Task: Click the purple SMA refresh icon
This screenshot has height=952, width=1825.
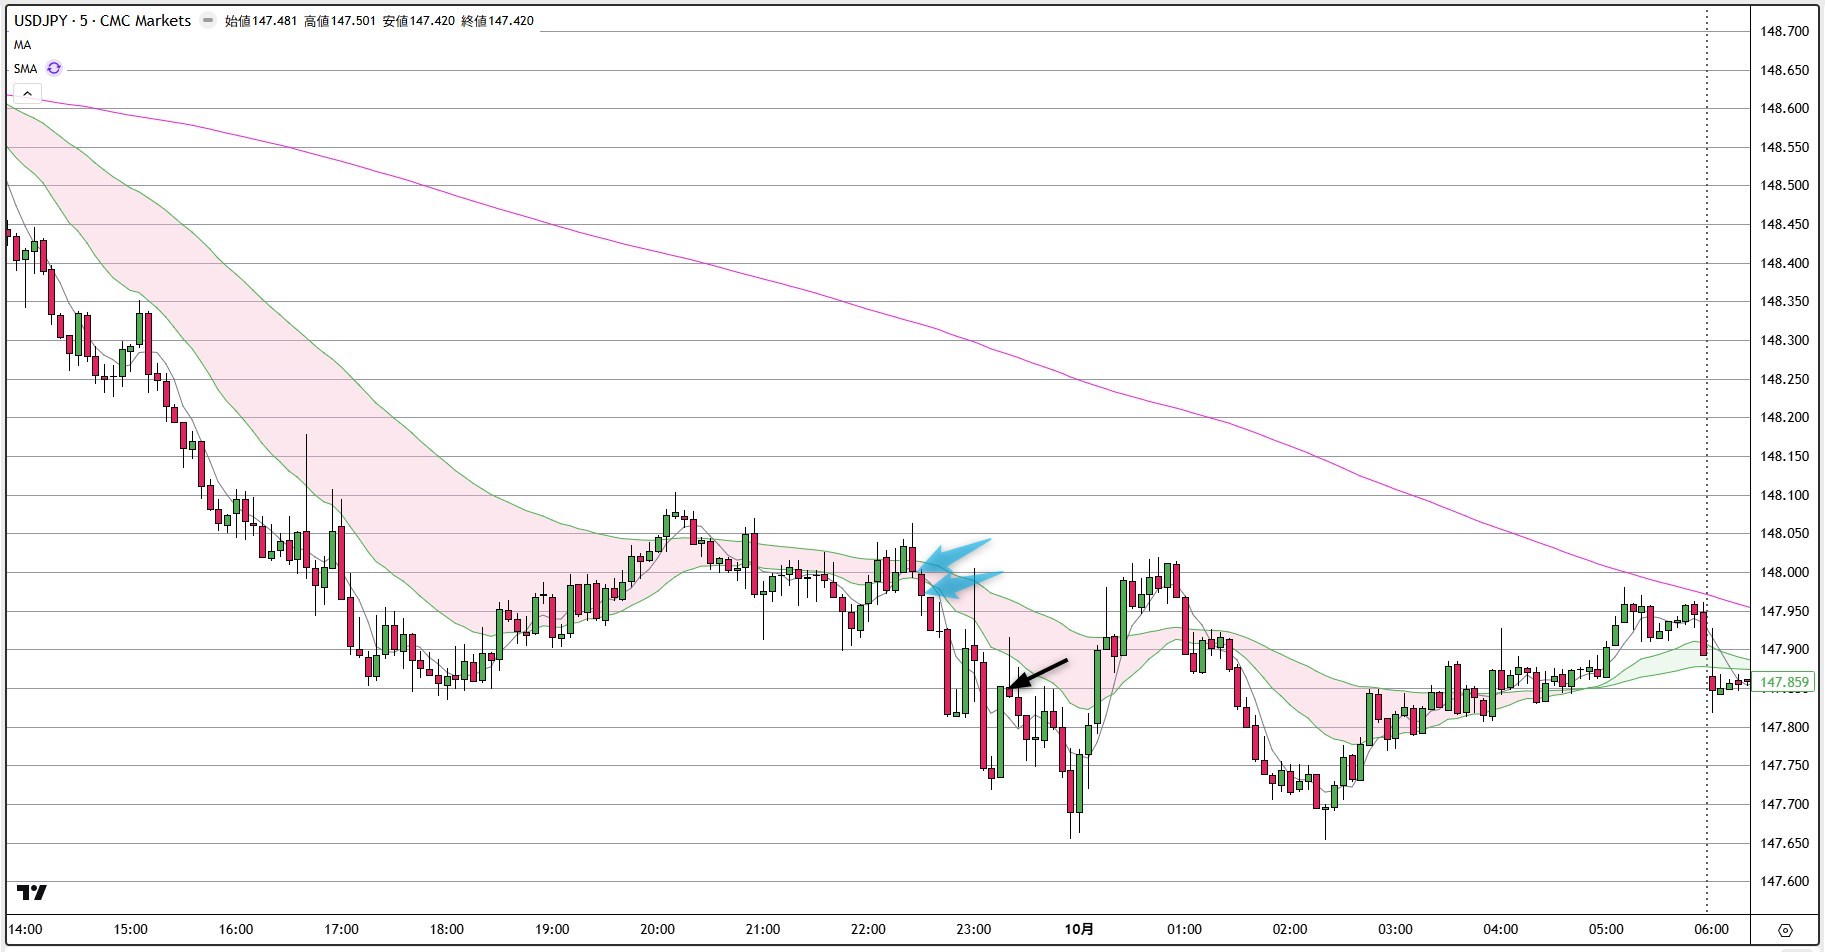Action: (54, 68)
